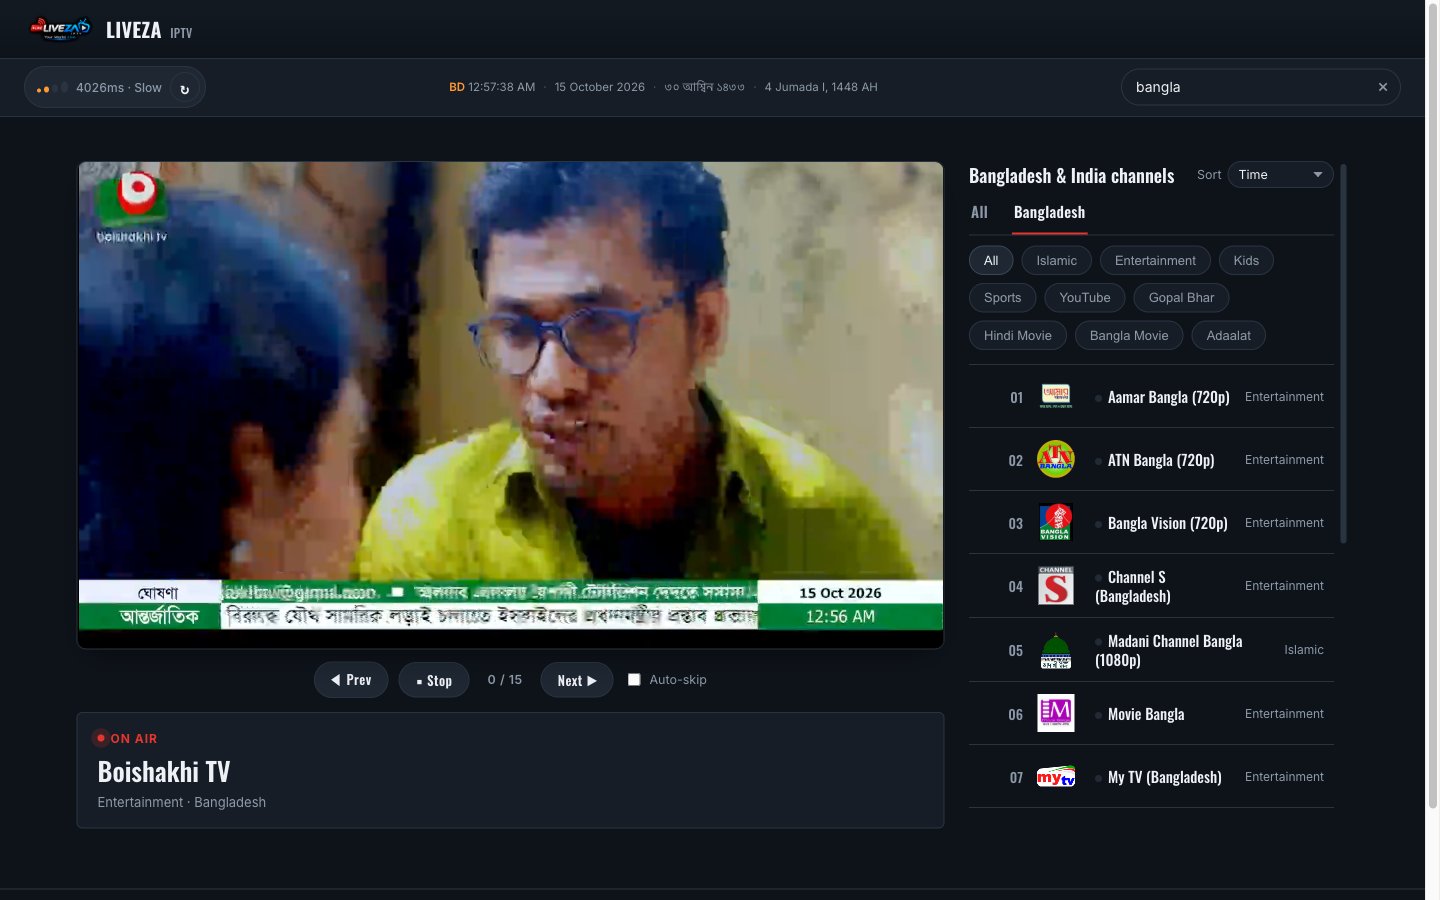Filter by Bangla Movie category
Image resolution: width=1440 pixels, height=900 pixels.
click(1129, 336)
